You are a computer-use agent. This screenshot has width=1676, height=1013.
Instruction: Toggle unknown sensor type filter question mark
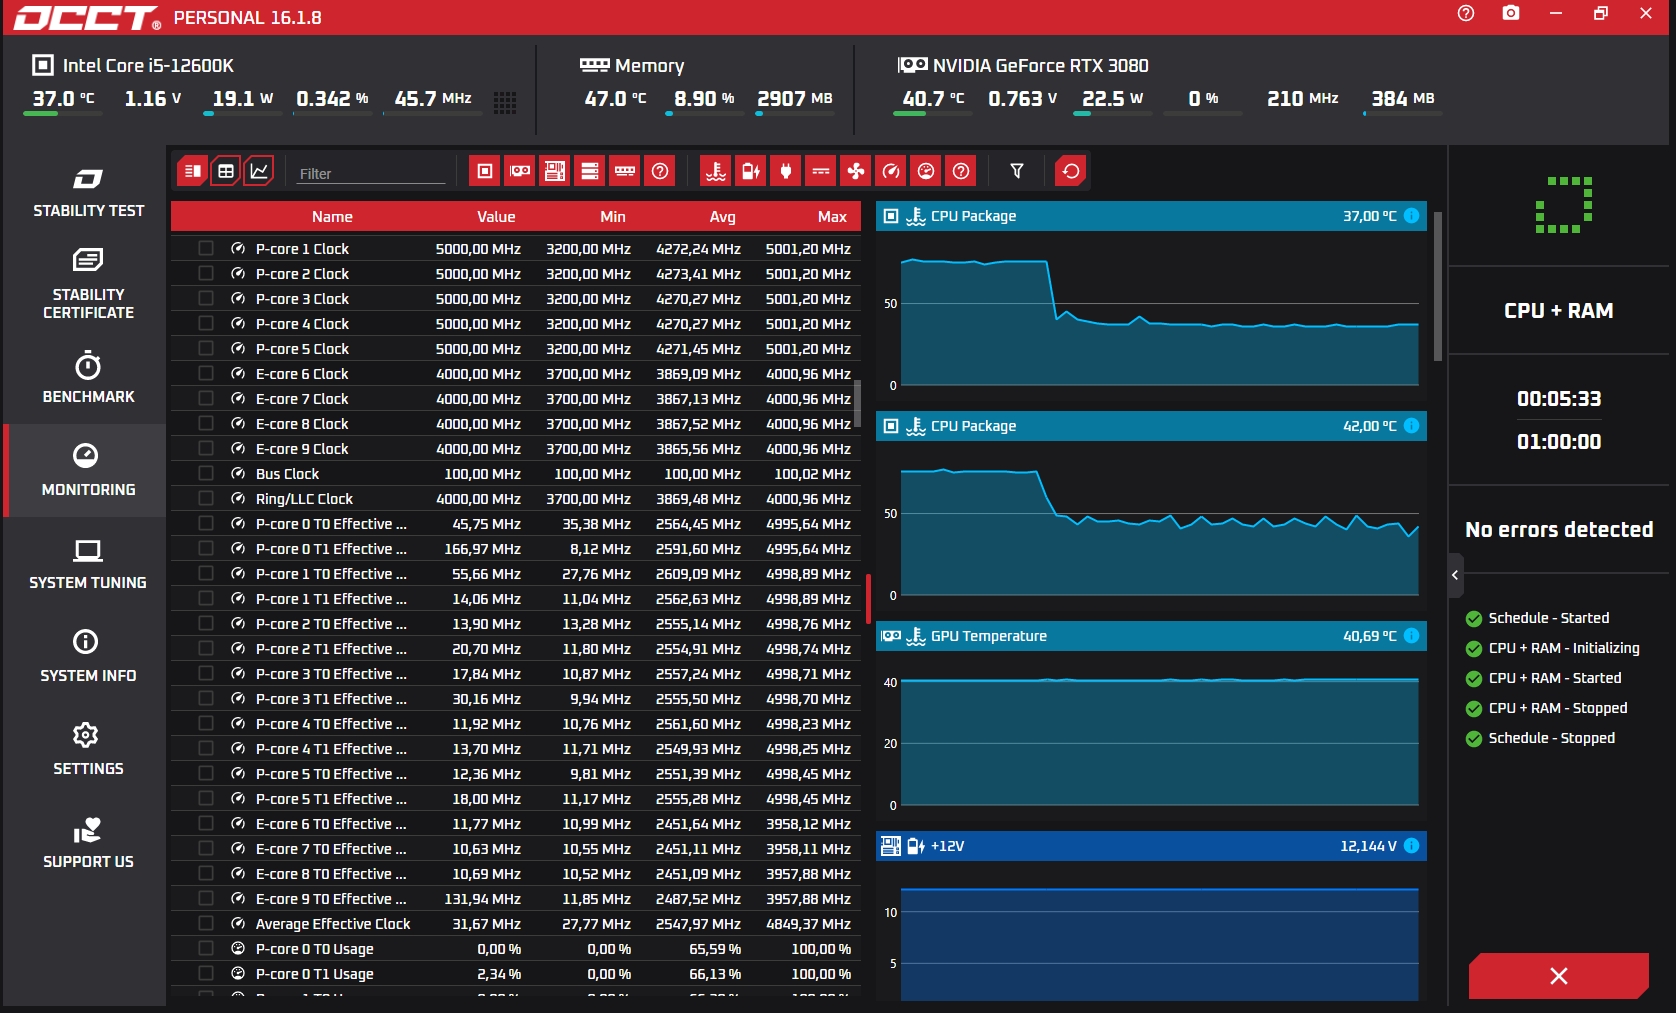coord(961,171)
